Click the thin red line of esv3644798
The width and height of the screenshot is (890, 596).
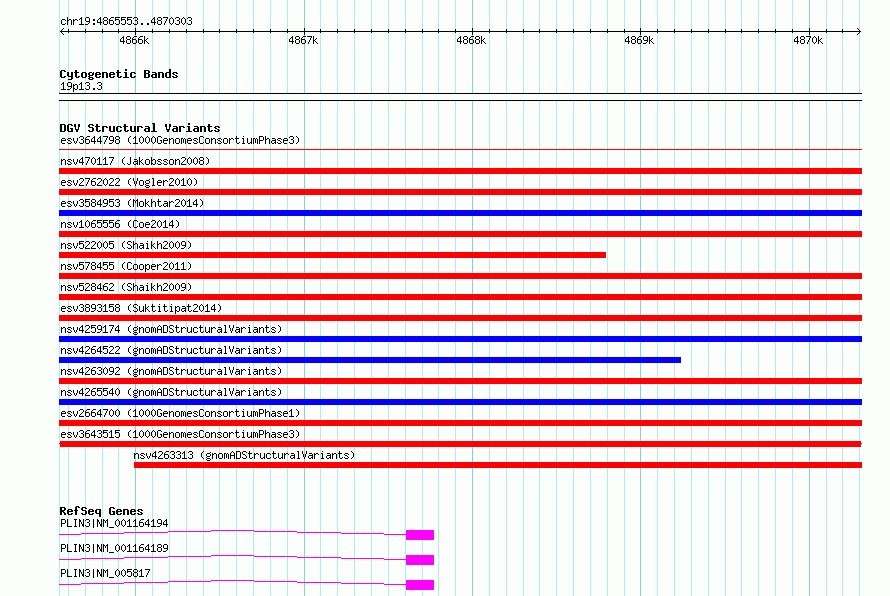[460, 150]
